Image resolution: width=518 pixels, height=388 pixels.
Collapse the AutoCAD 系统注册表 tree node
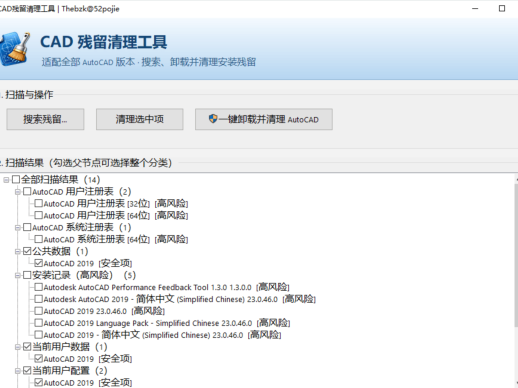point(18,228)
